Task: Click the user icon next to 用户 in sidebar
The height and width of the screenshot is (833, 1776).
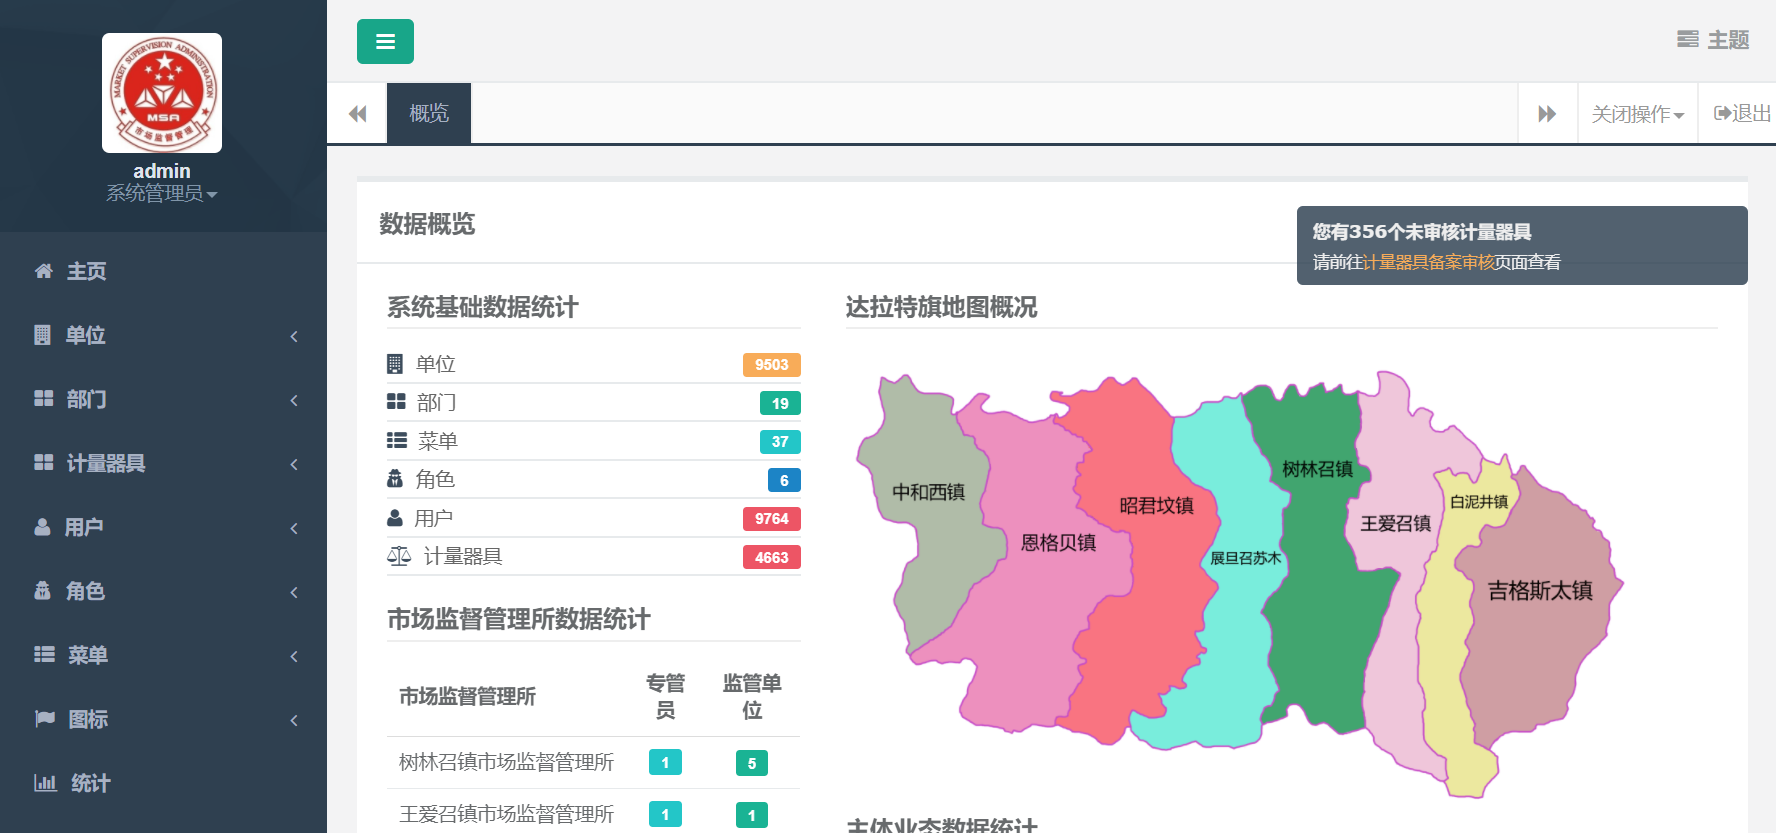Action: coord(42,527)
